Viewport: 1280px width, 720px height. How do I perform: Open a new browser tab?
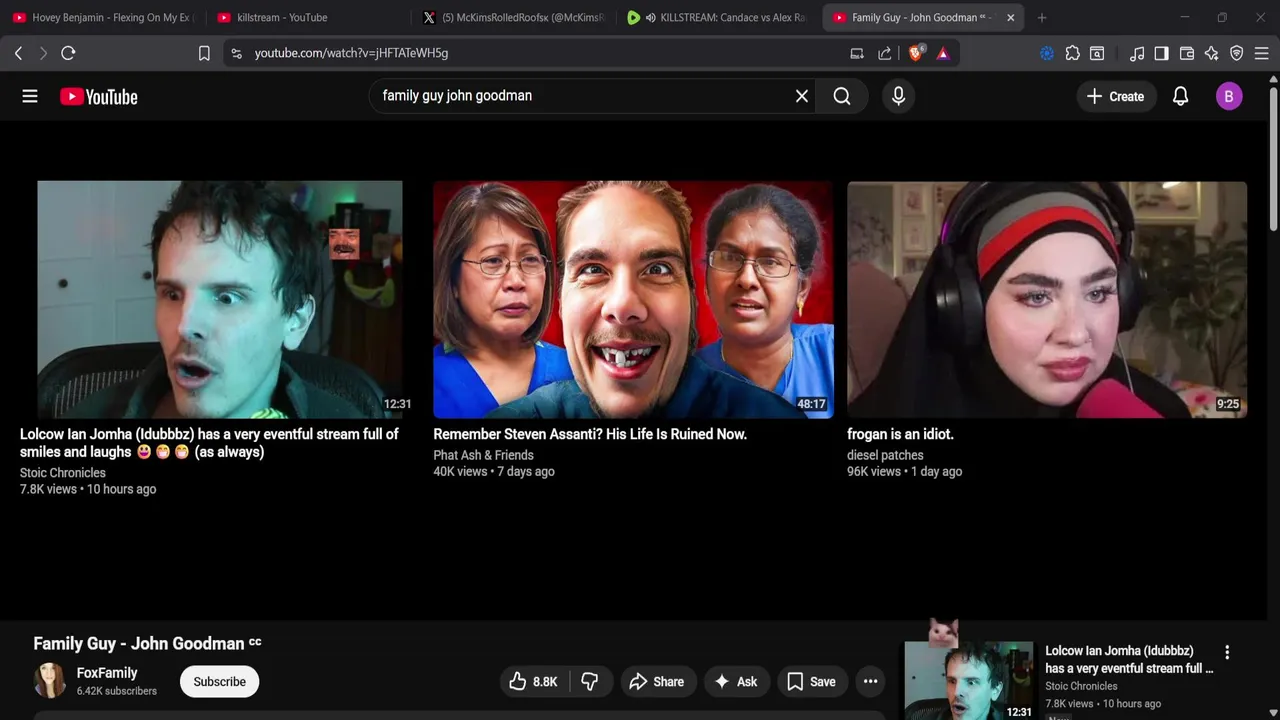click(x=1042, y=17)
